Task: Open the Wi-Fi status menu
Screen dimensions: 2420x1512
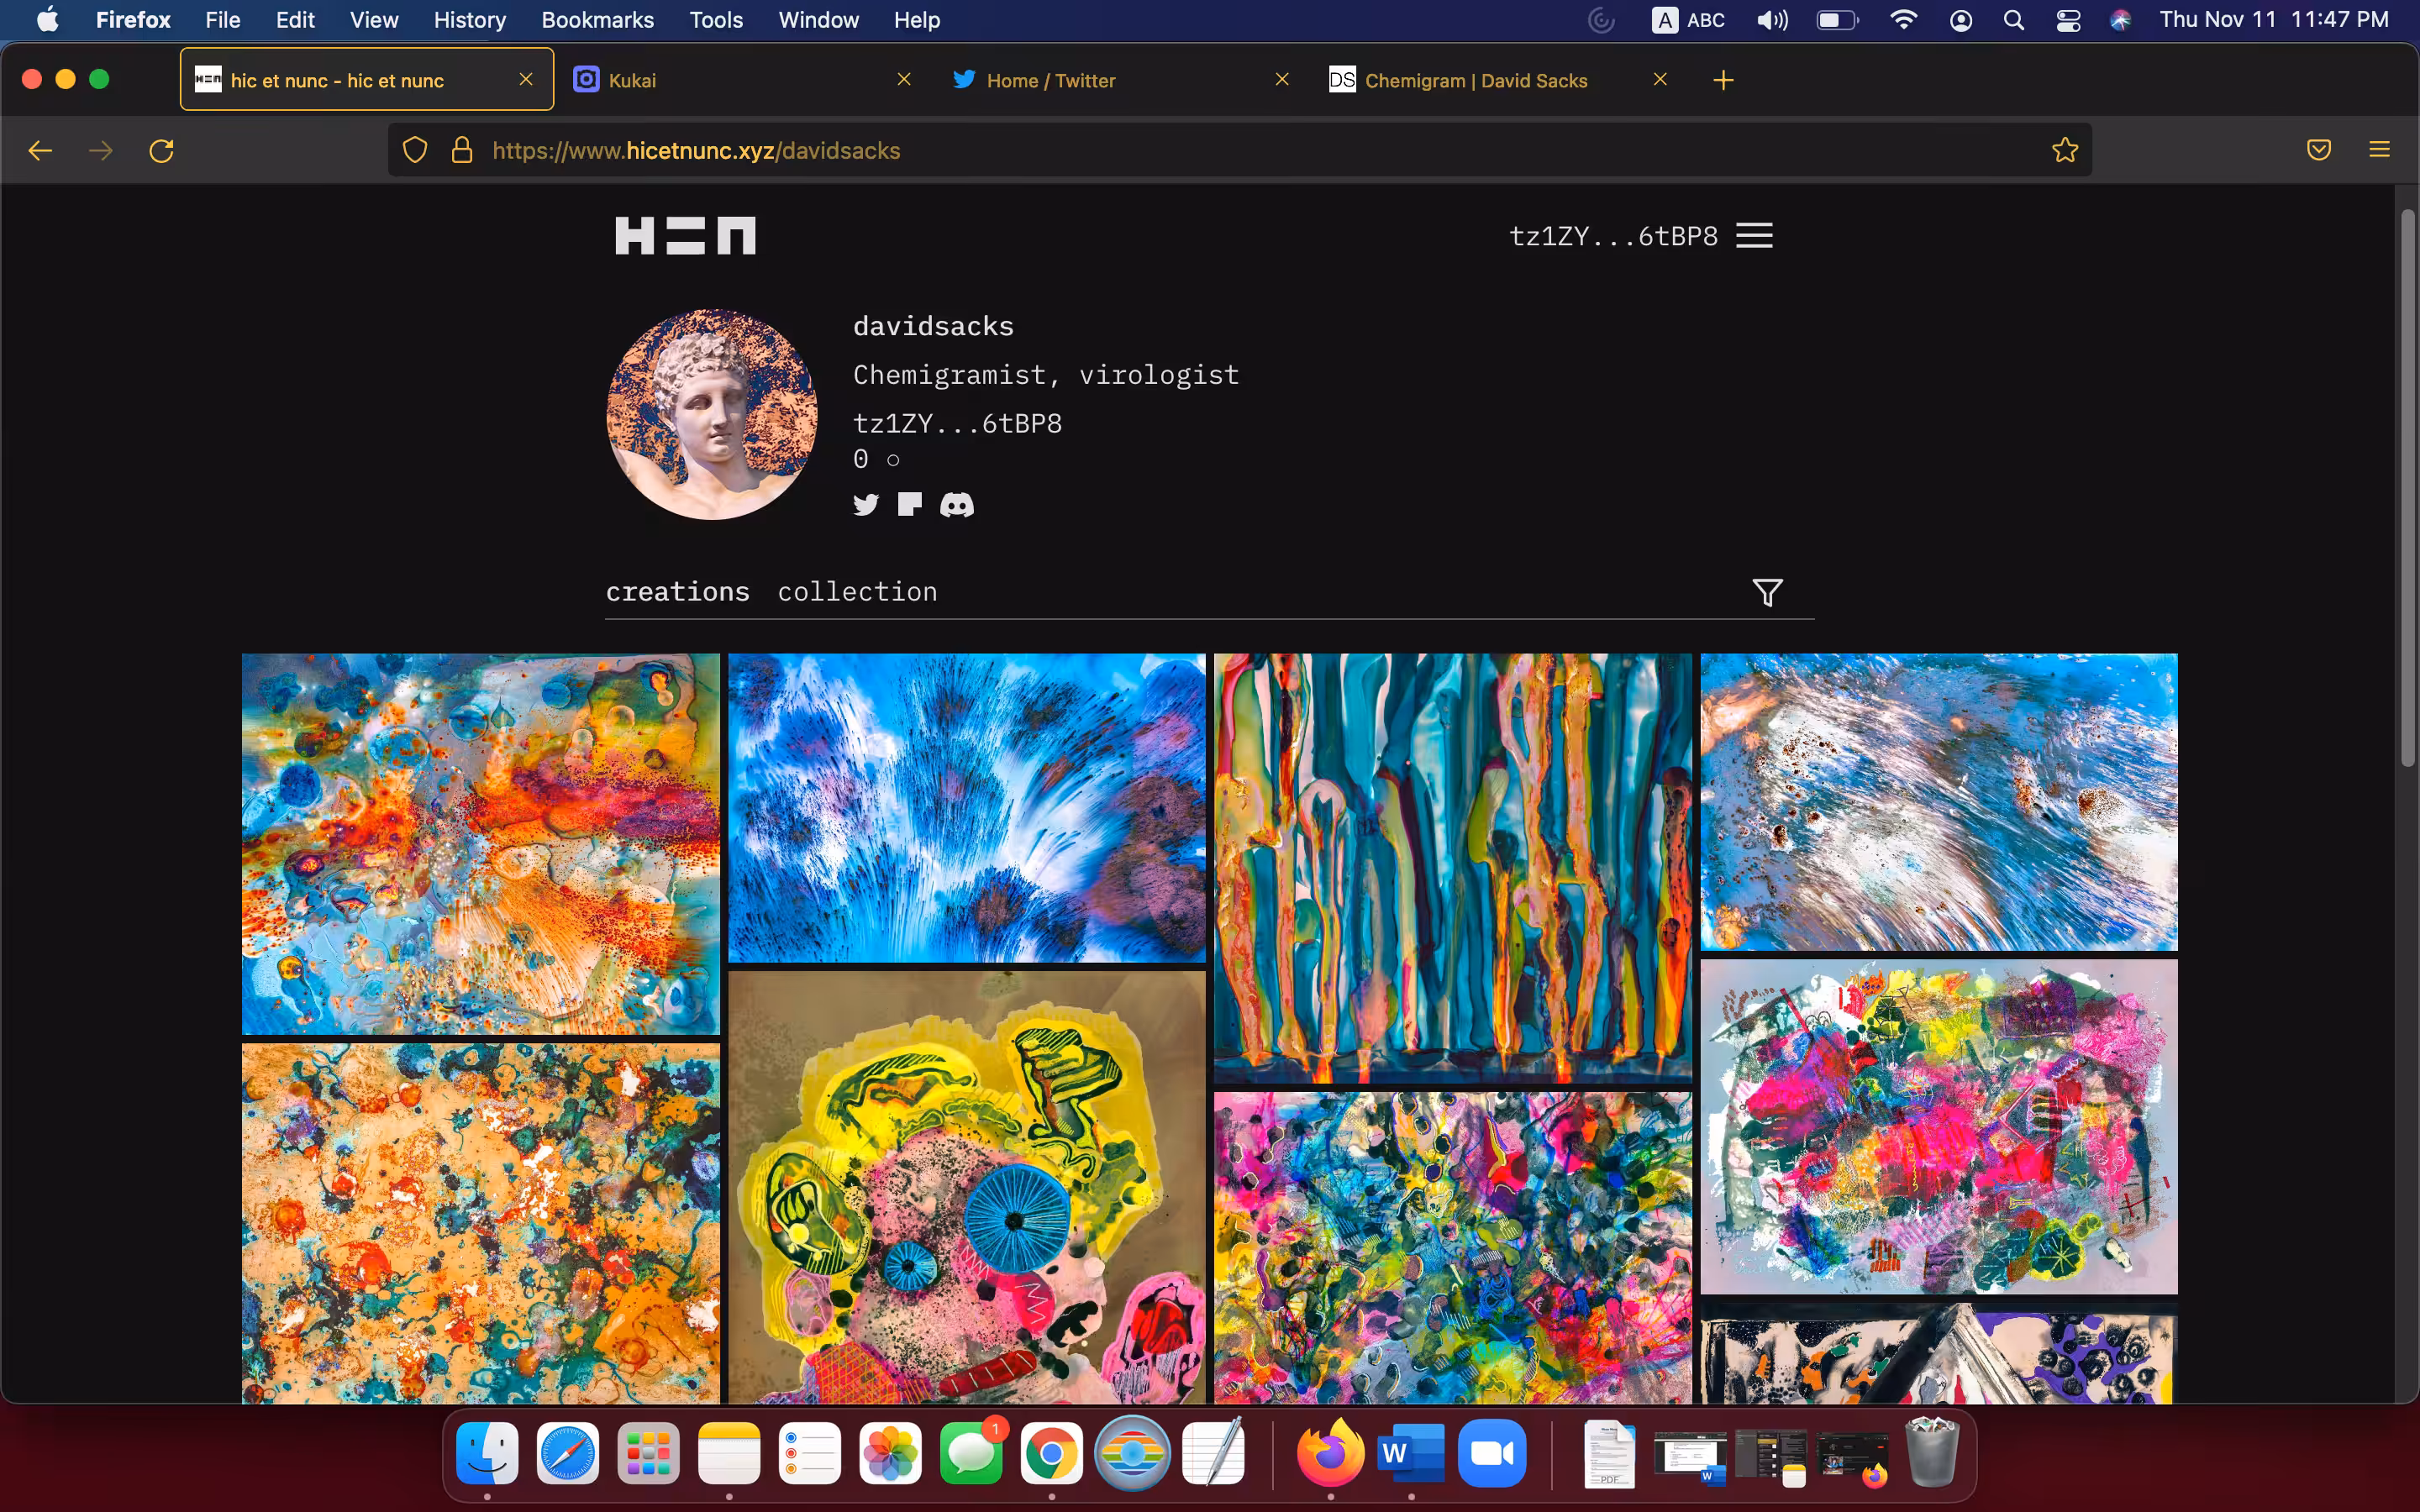Action: coord(1903,20)
